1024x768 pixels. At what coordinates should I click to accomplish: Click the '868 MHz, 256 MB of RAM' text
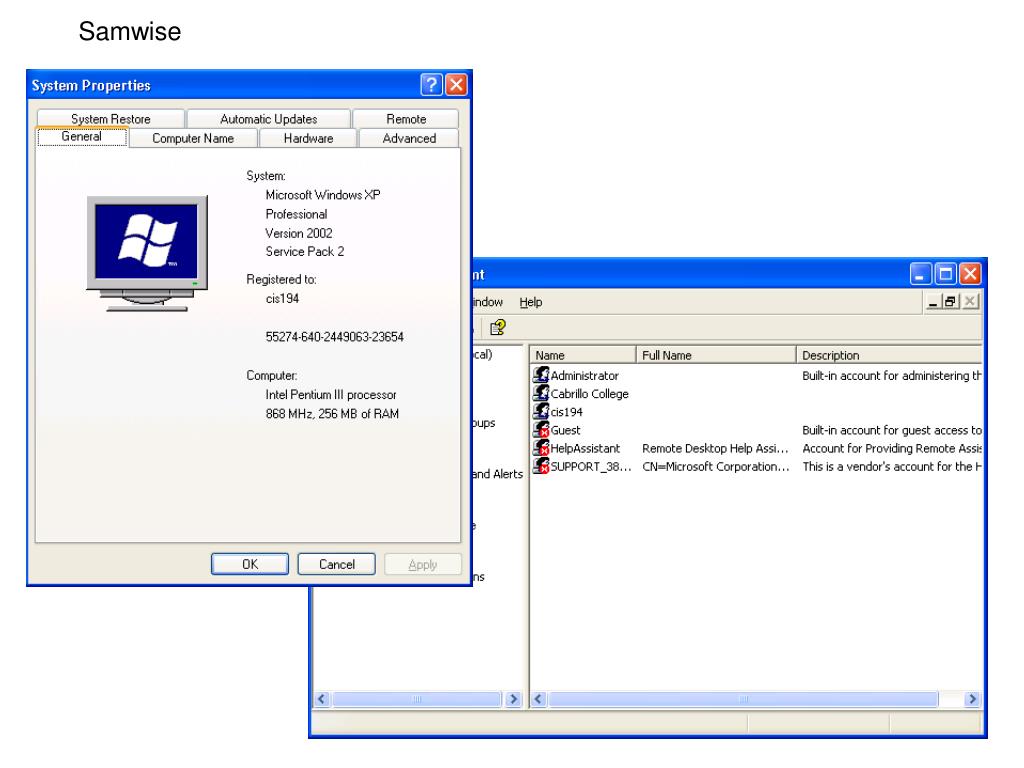pos(332,414)
